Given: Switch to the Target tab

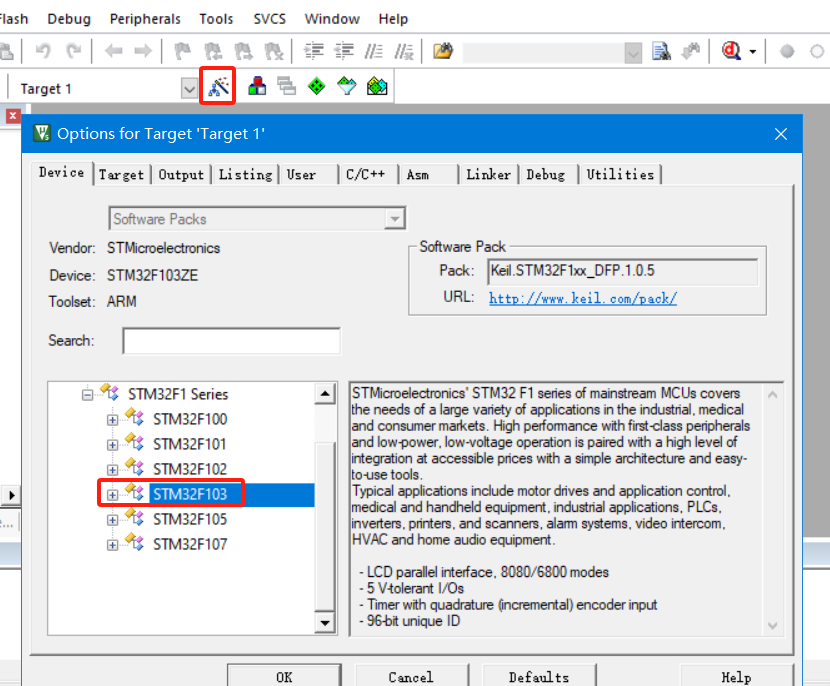Looking at the screenshot, I should [x=121, y=175].
